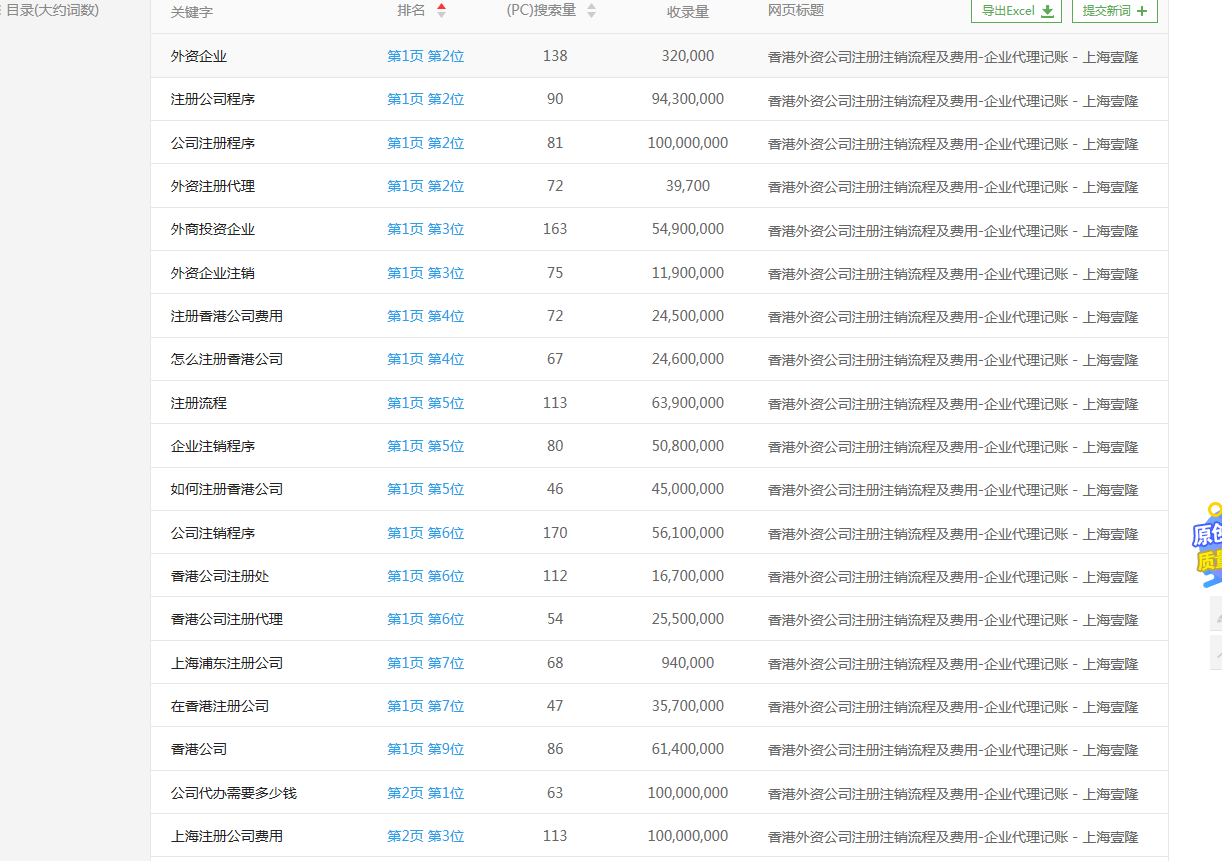Screen dimensions: 1222x861
Task: Click 第1页 第3位 link for 外商投资企业
Action: tap(425, 229)
